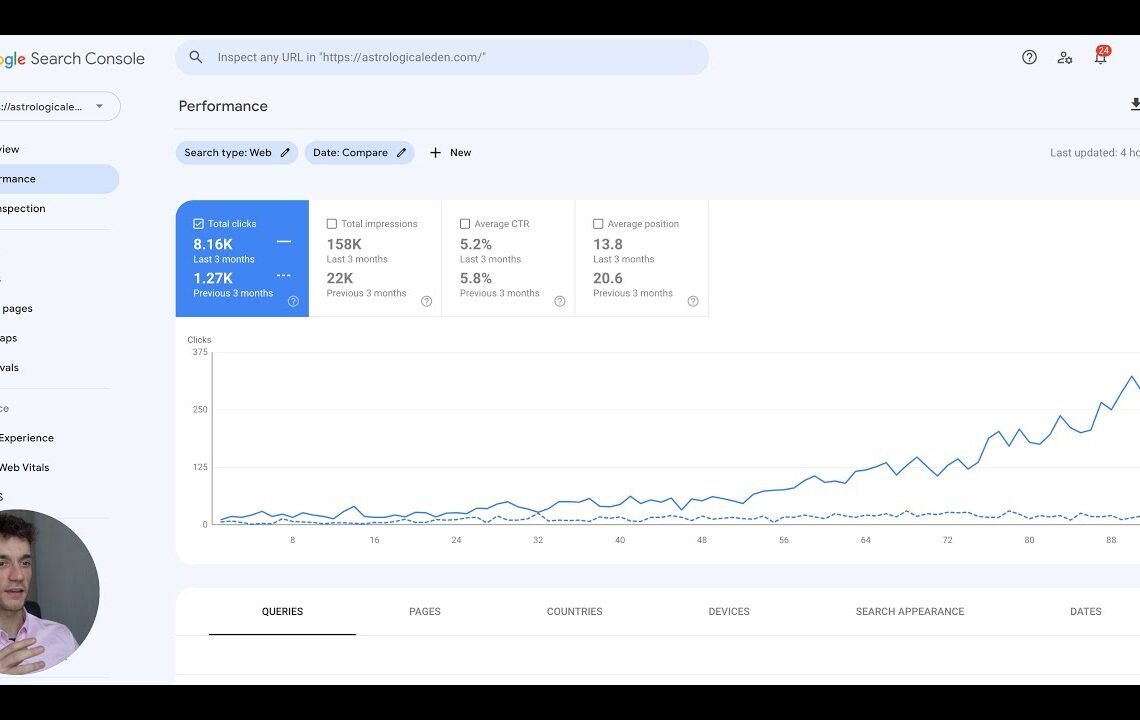Click the 158K impressions value
Screen dimensions: 1140x720
pyautogui.click(x=344, y=244)
